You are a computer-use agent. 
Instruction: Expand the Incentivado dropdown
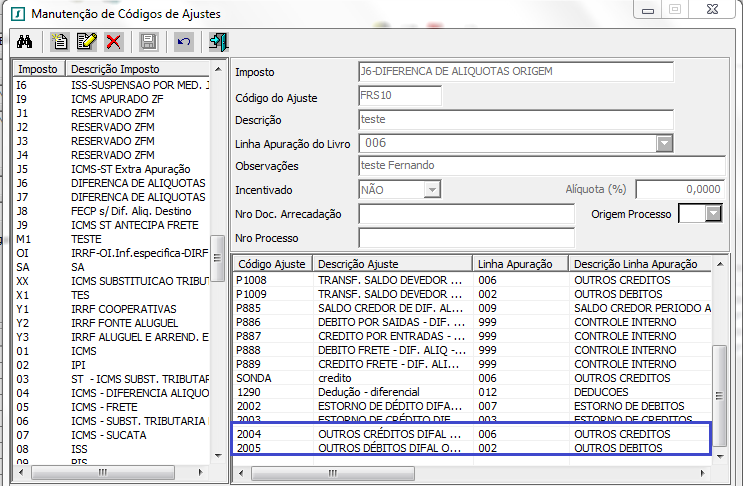pyautogui.click(x=431, y=189)
